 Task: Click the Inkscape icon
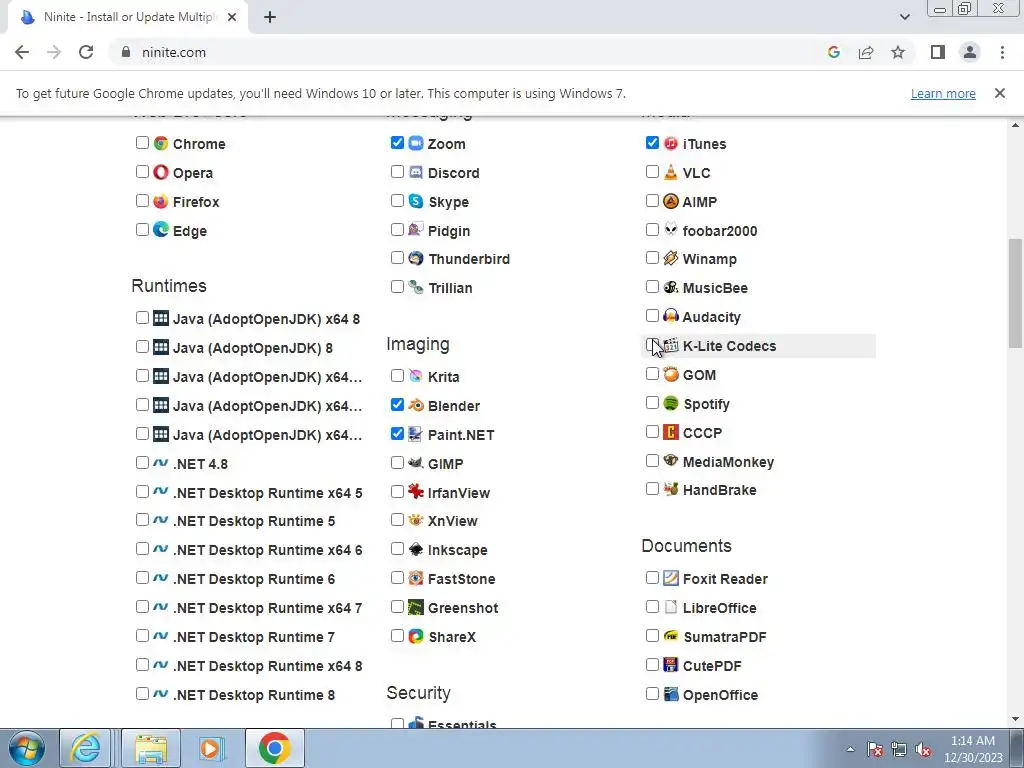coord(416,549)
